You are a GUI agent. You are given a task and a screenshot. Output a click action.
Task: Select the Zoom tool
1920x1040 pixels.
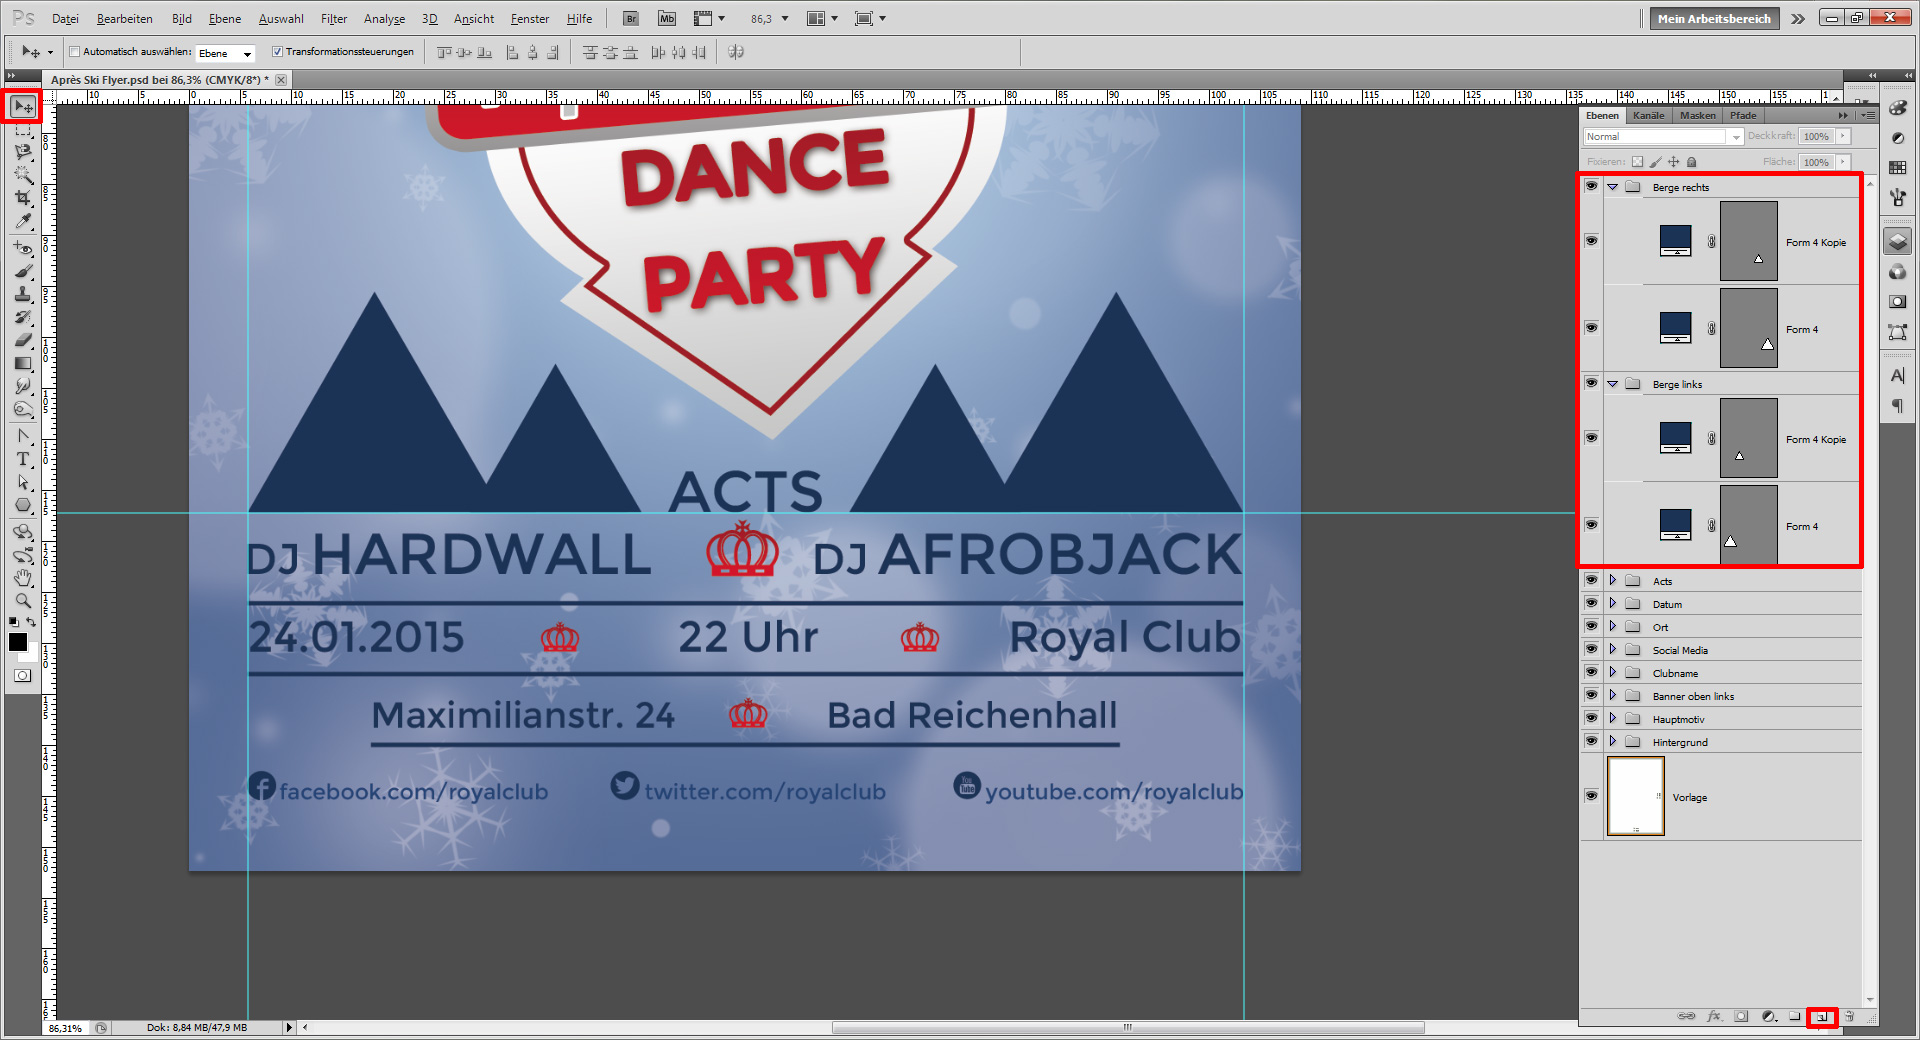coord(22,601)
